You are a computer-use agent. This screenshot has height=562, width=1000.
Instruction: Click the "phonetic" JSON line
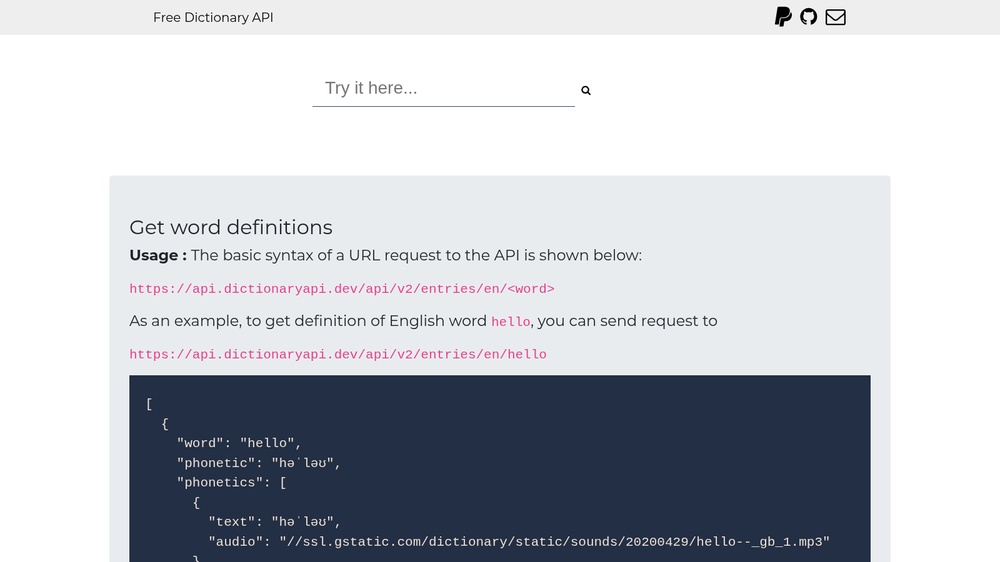pyautogui.click(x=258, y=463)
